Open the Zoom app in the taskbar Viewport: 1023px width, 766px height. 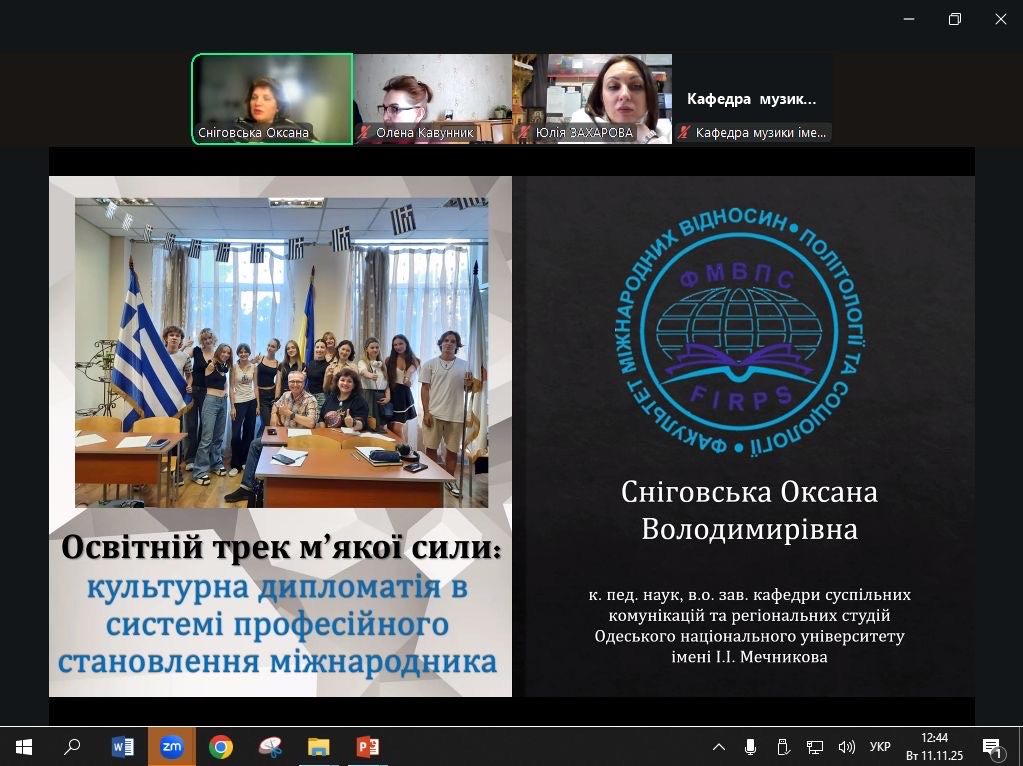(x=172, y=746)
